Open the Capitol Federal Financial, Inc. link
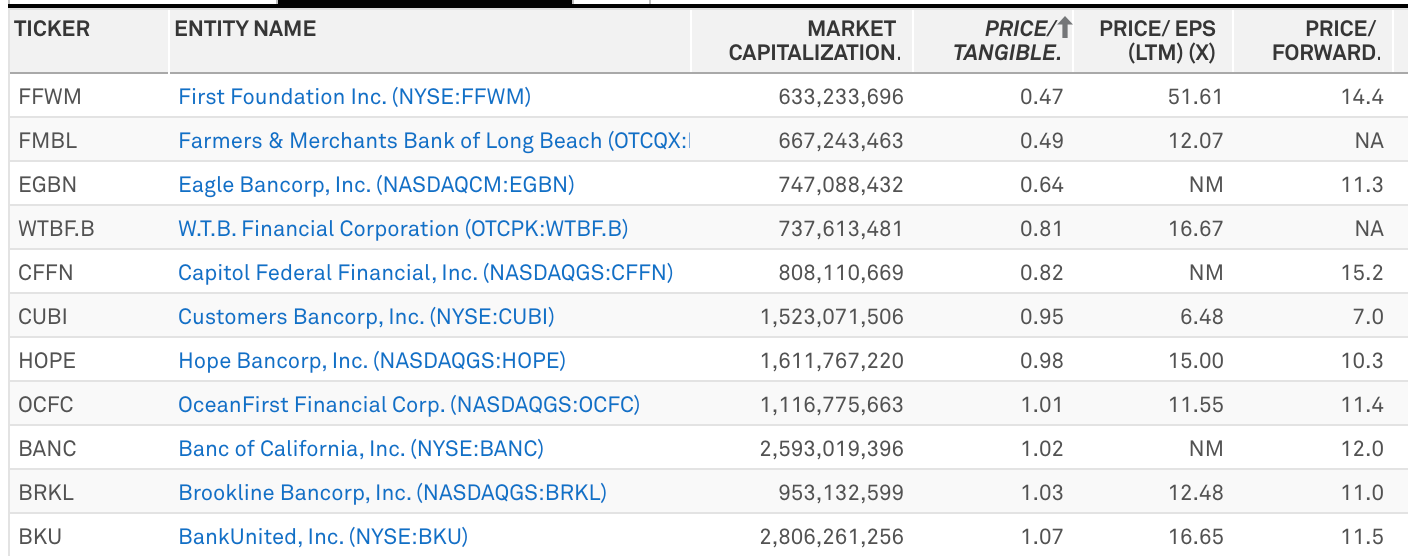Image resolution: width=1408 pixels, height=556 pixels. tap(425, 273)
